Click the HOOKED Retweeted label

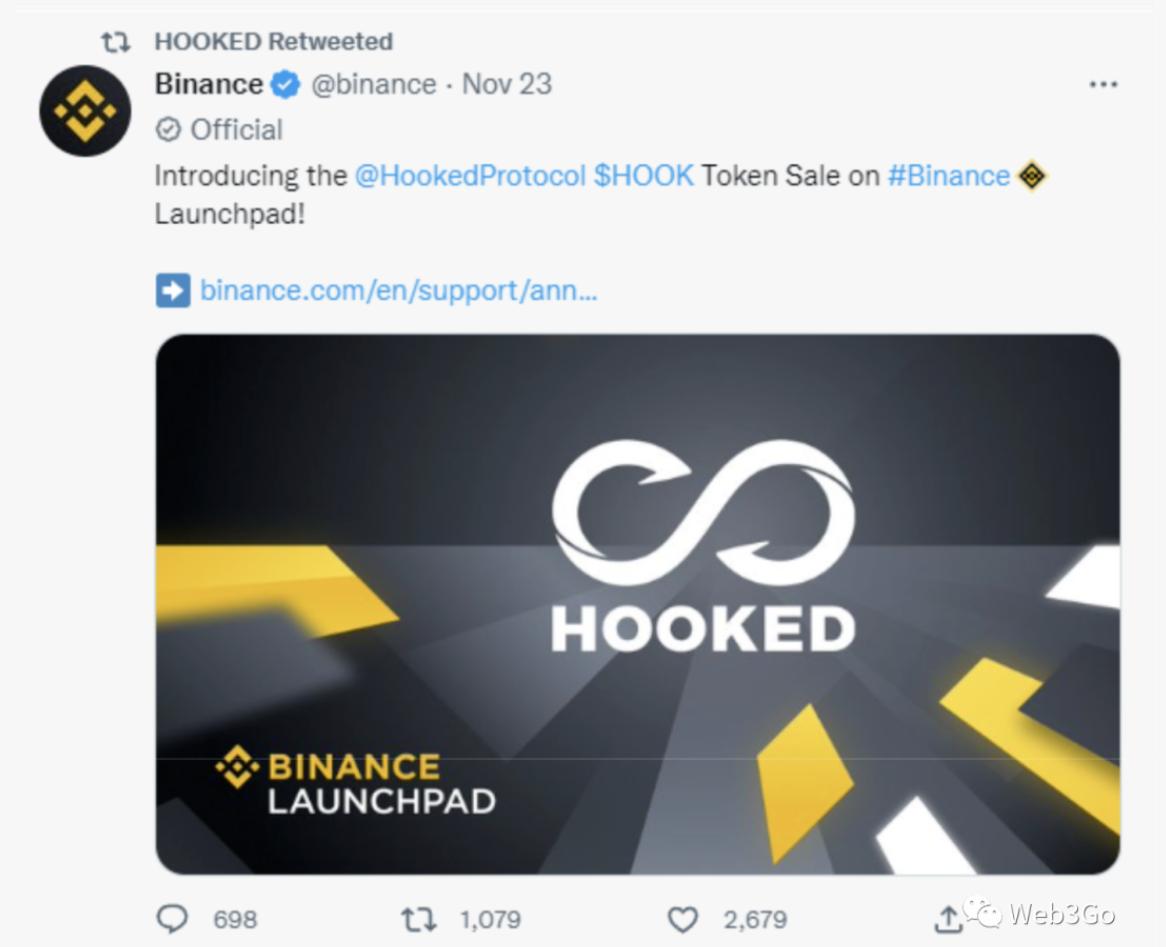click(273, 42)
